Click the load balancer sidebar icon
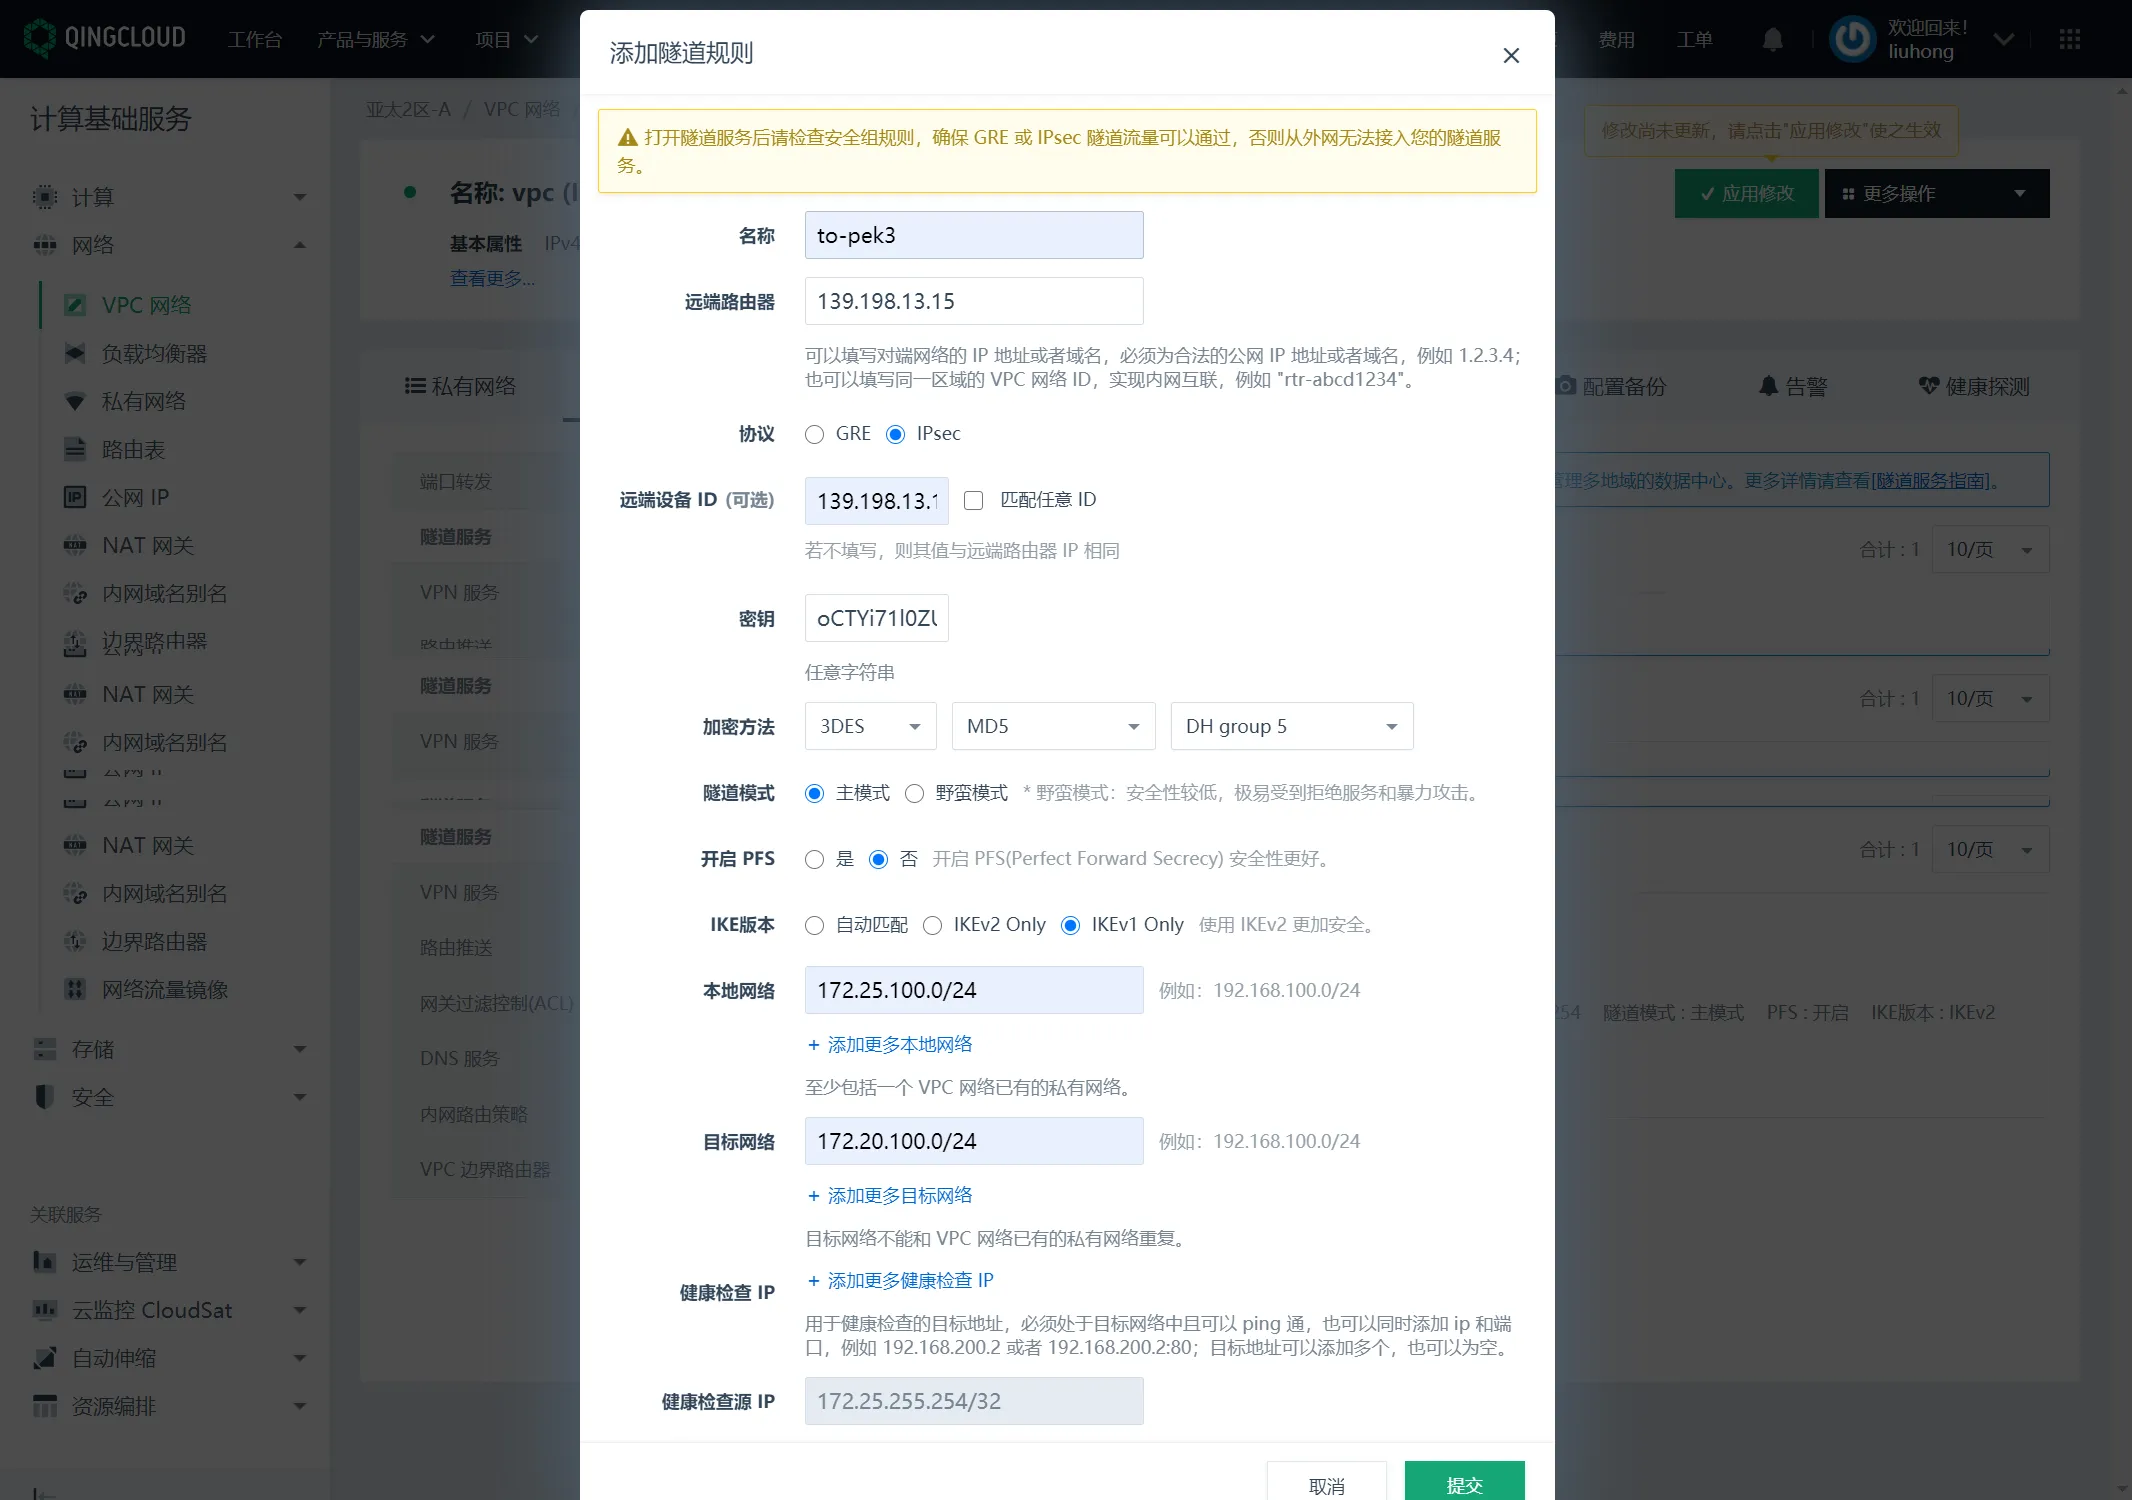The height and width of the screenshot is (1500, 2132). pos(75,353)
